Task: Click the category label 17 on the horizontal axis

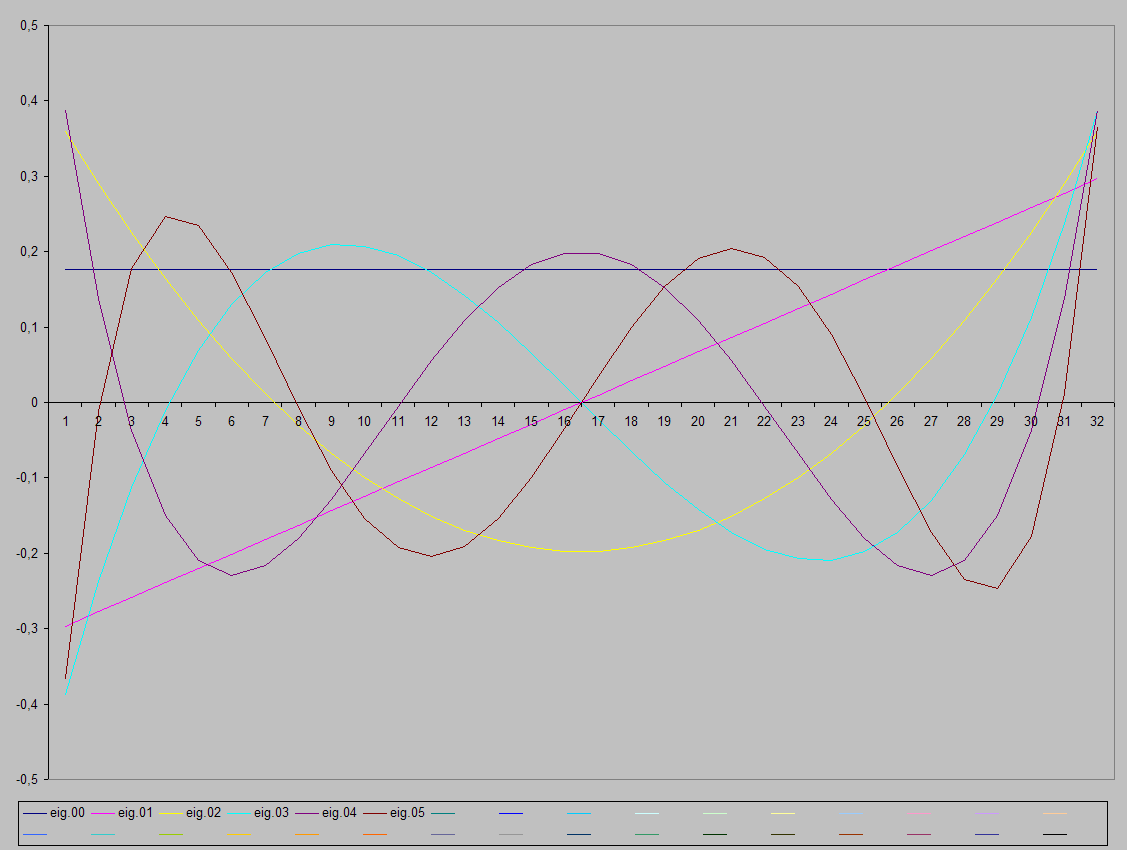Action: point(598,422)
